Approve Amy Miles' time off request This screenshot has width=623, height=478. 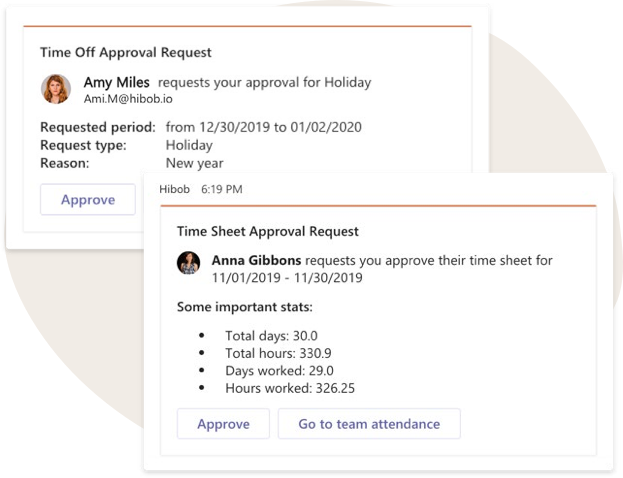tap(88, 199)
